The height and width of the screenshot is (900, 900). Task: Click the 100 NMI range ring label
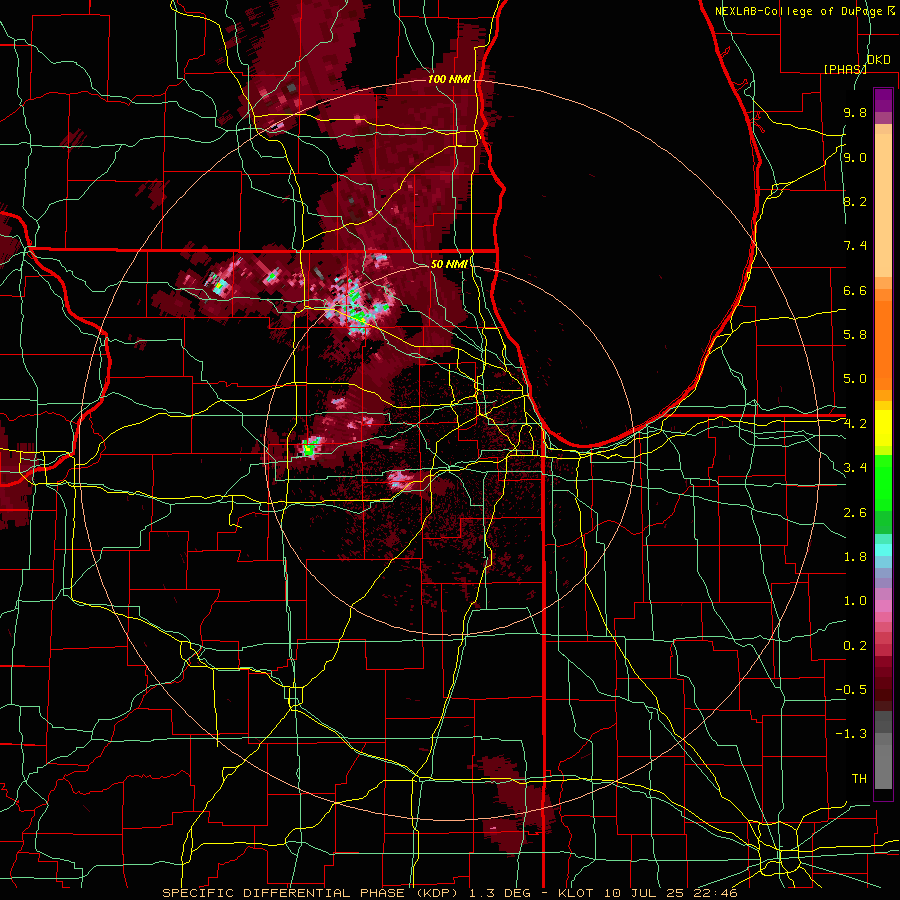(449, 79)
